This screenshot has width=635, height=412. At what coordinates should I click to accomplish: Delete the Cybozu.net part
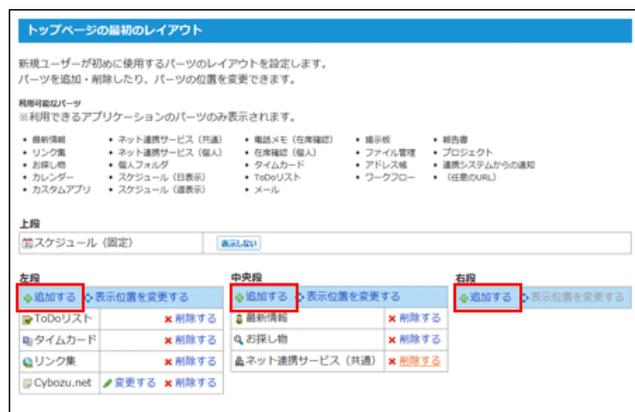[196, 382]
